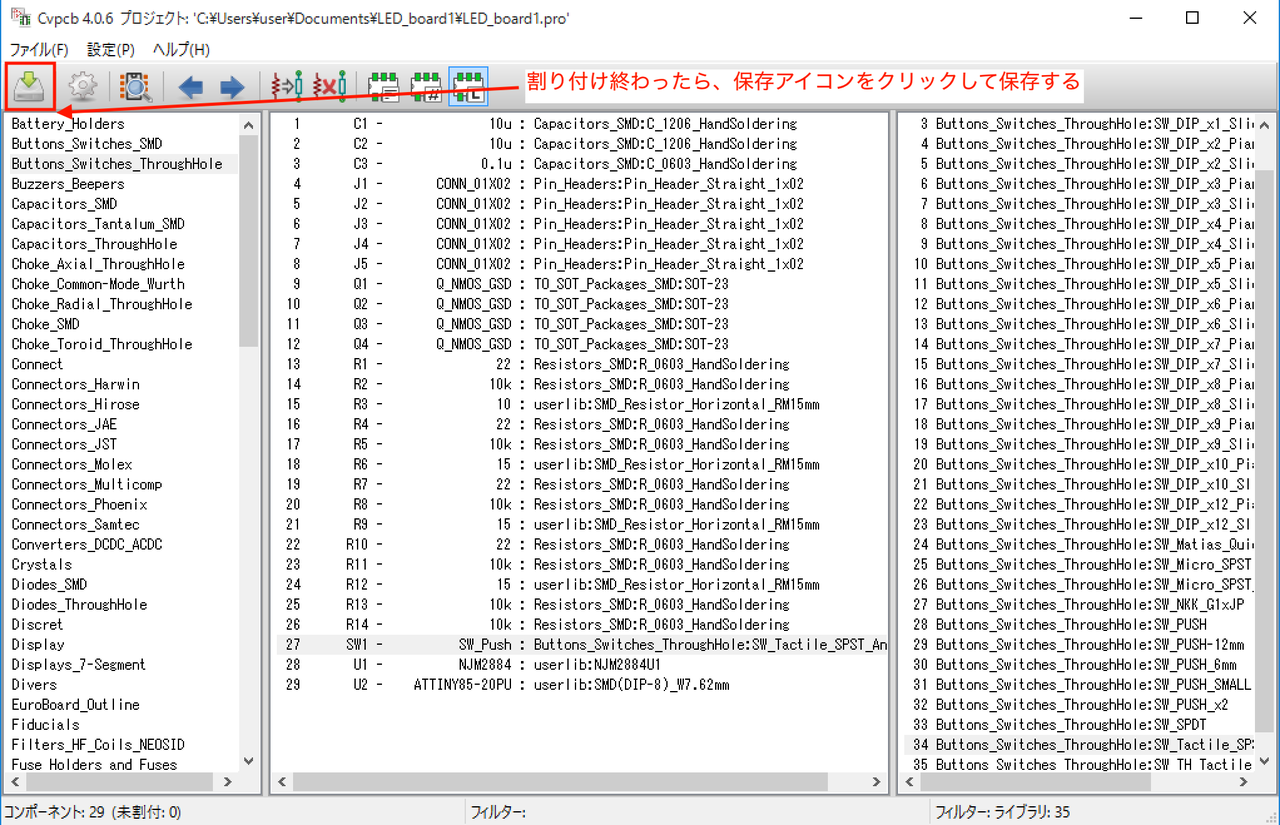Select footprint 24 SW_Matias
Image resolution: width=1280 pixels, height=825 pixels.
pos(1078,544)
